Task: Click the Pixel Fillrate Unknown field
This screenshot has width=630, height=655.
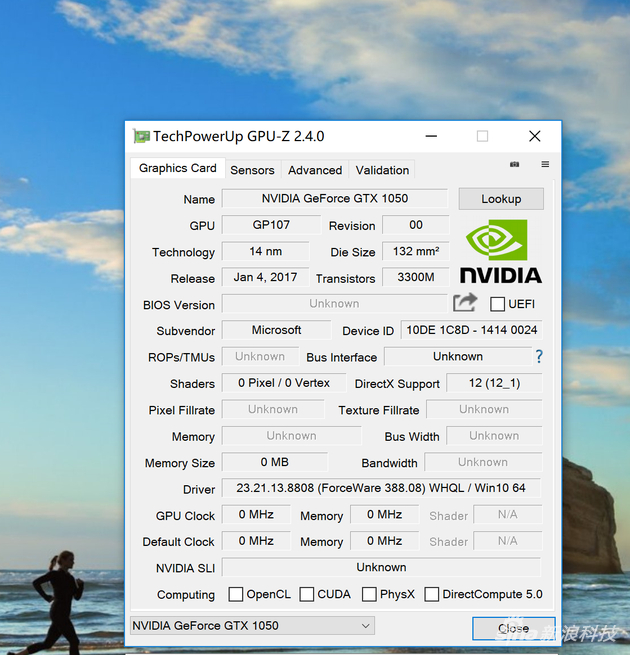Action: pyautogui.click(x=273, y=409)
